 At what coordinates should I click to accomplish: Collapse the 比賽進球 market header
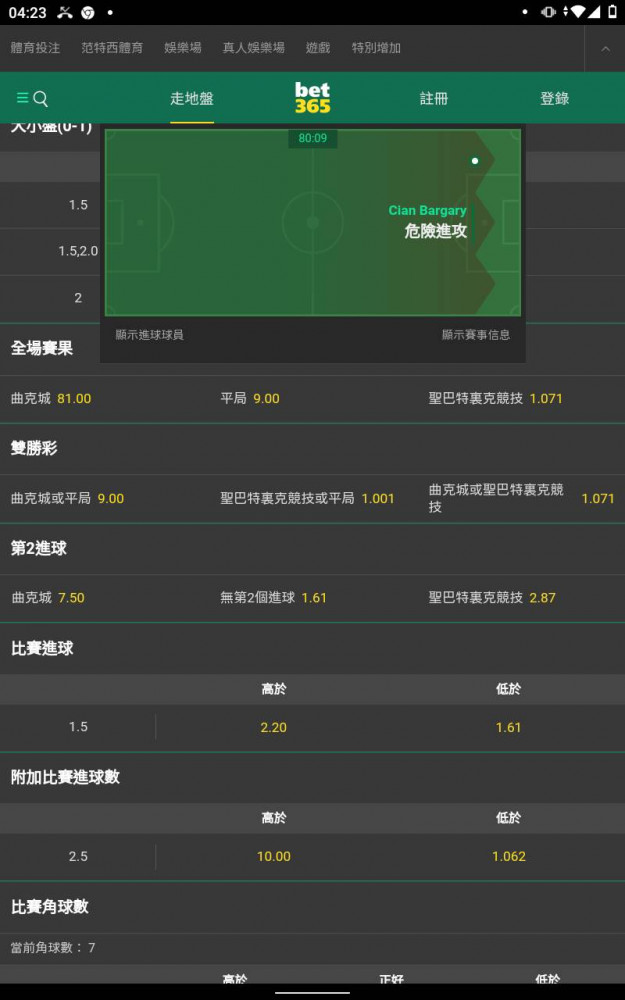(x=312, y=649)
